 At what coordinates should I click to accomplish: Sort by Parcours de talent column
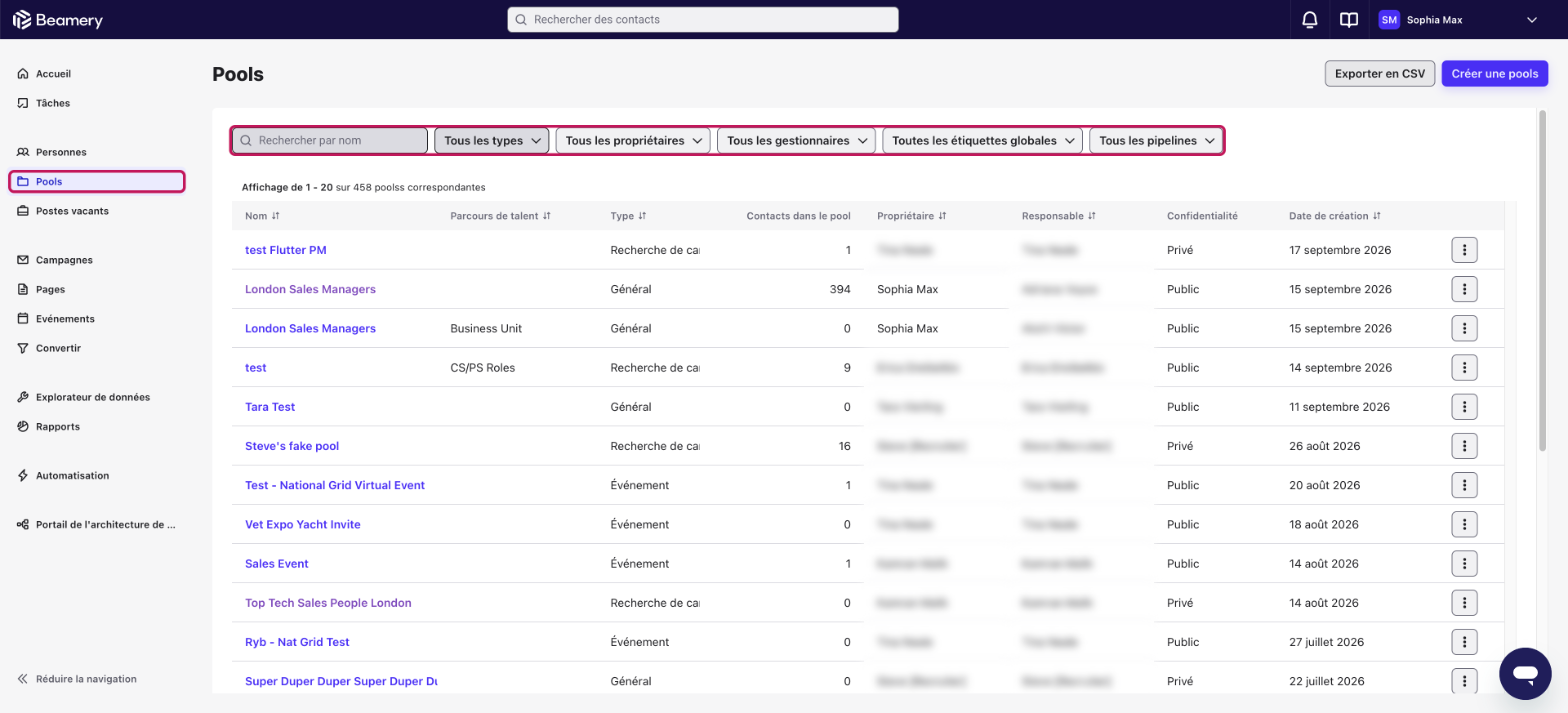point(547,216)
